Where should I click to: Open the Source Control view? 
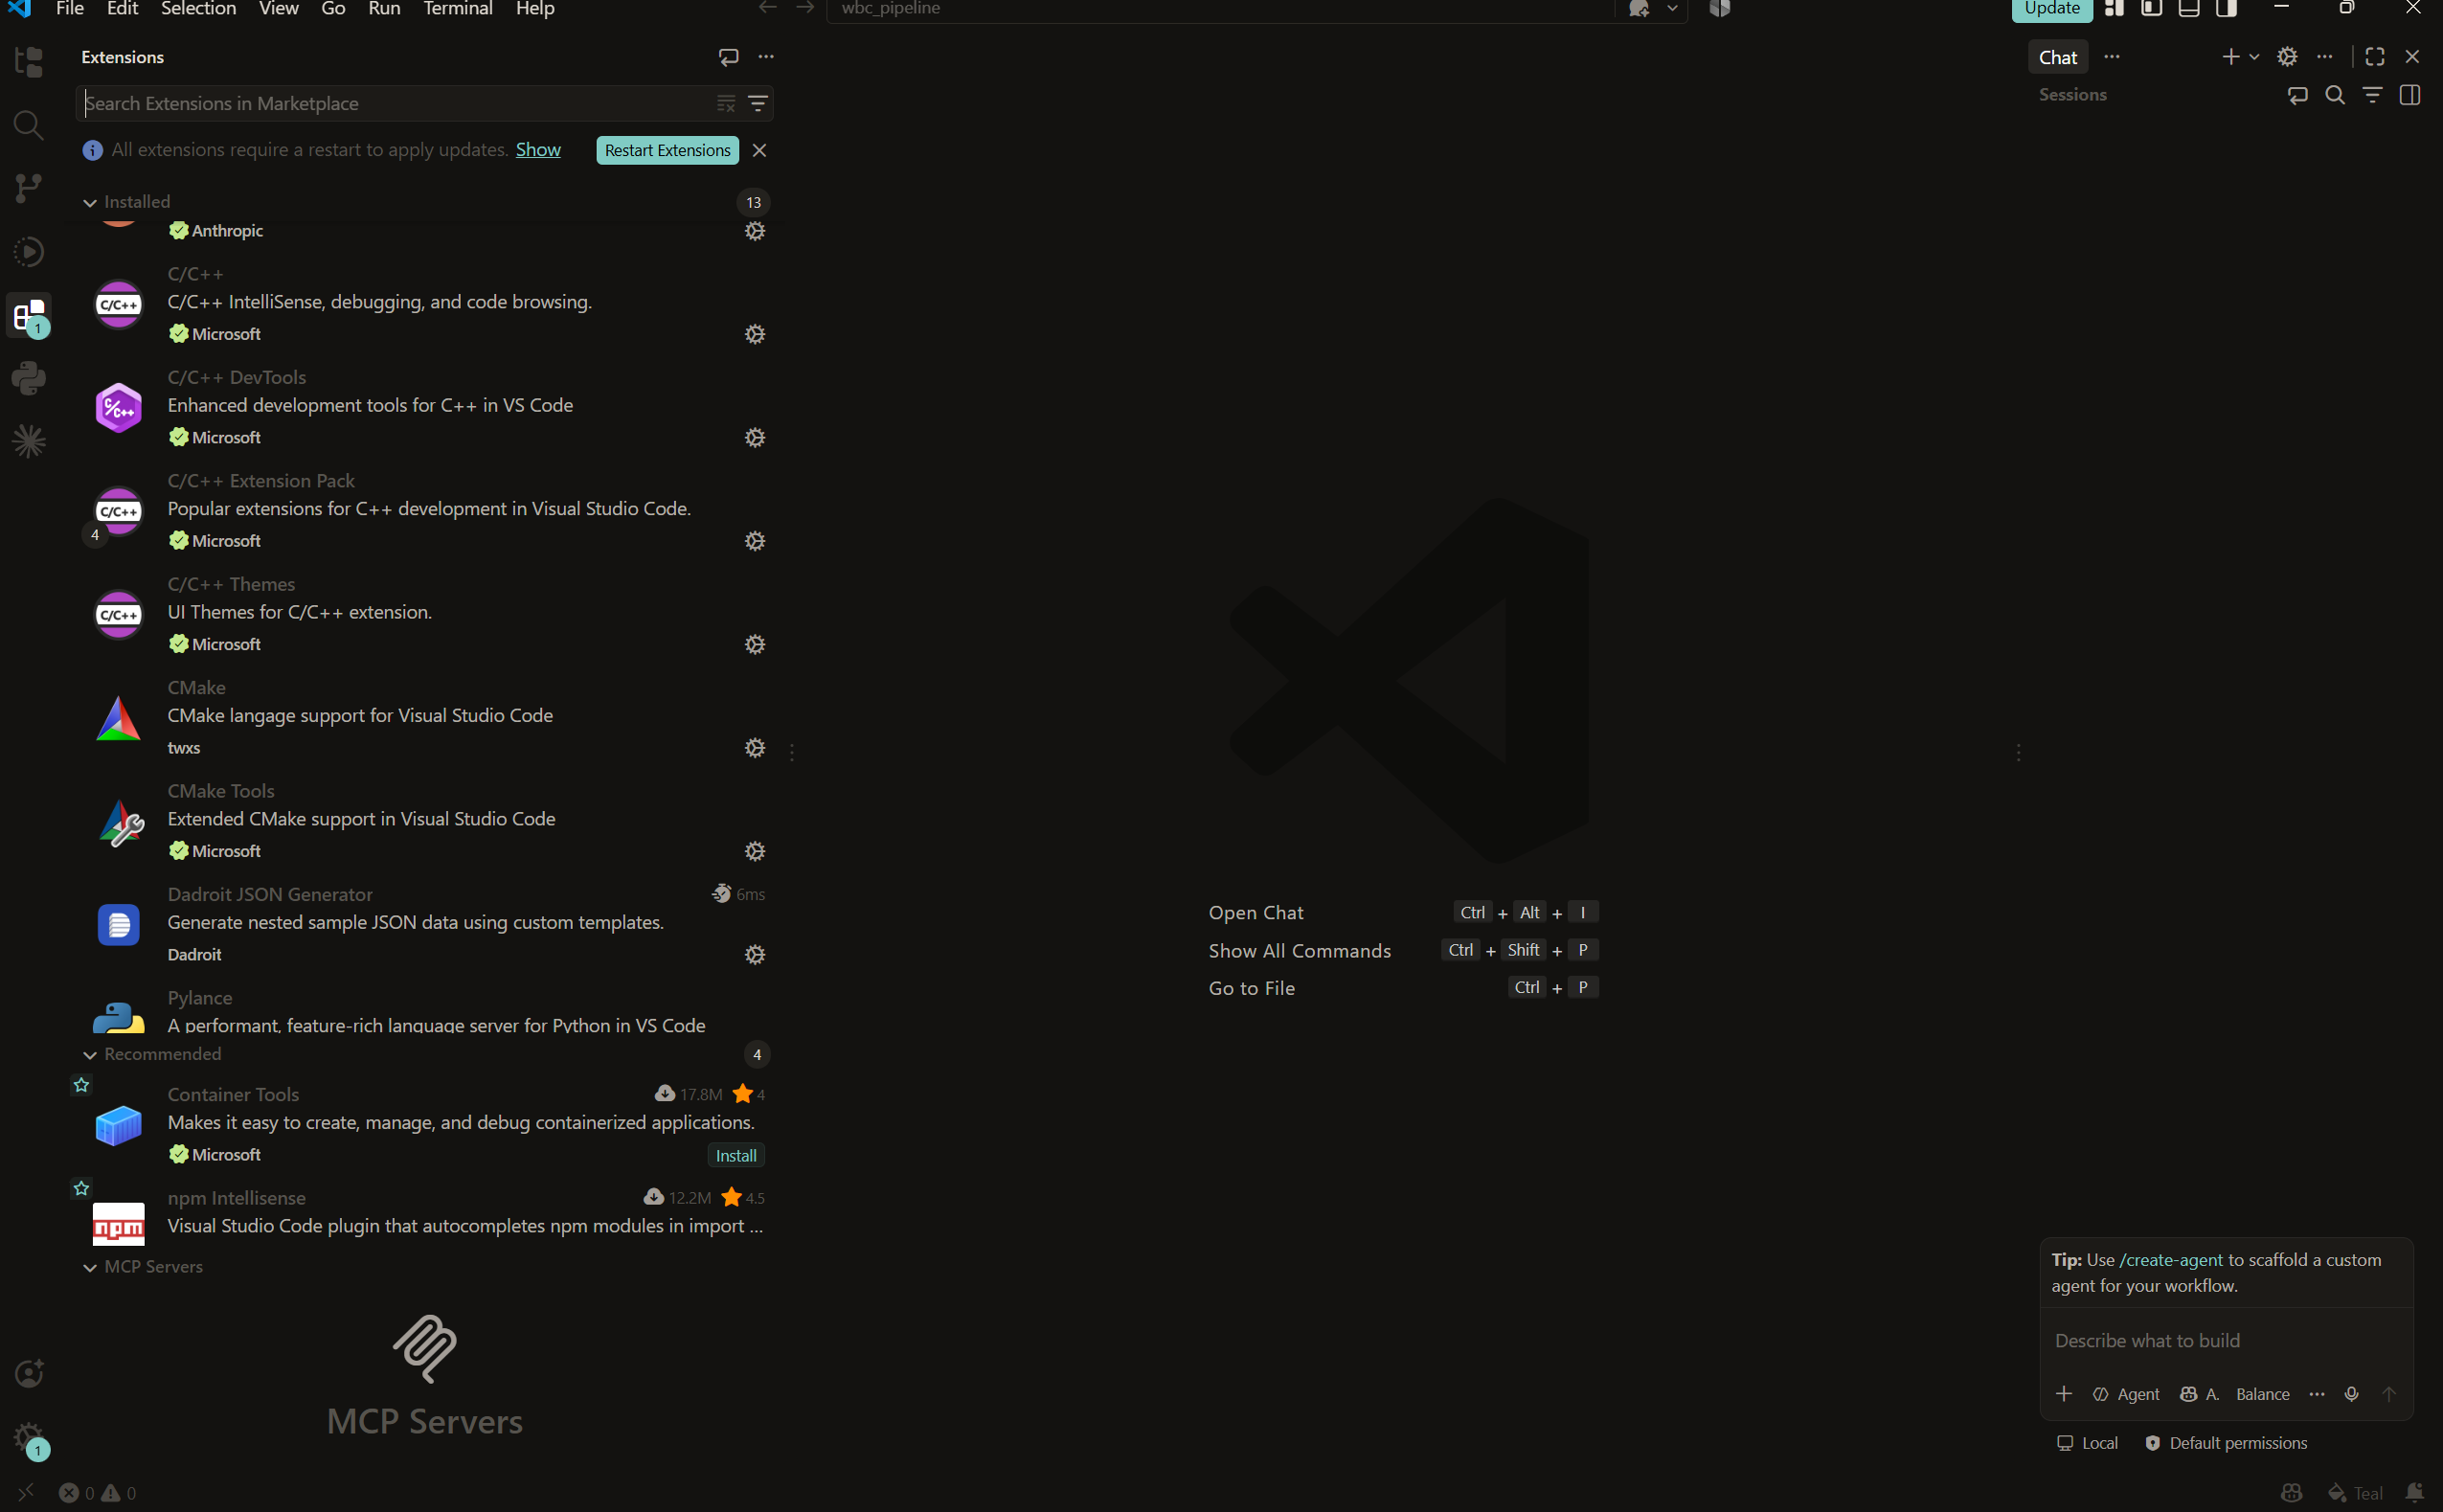click(29, 188)
